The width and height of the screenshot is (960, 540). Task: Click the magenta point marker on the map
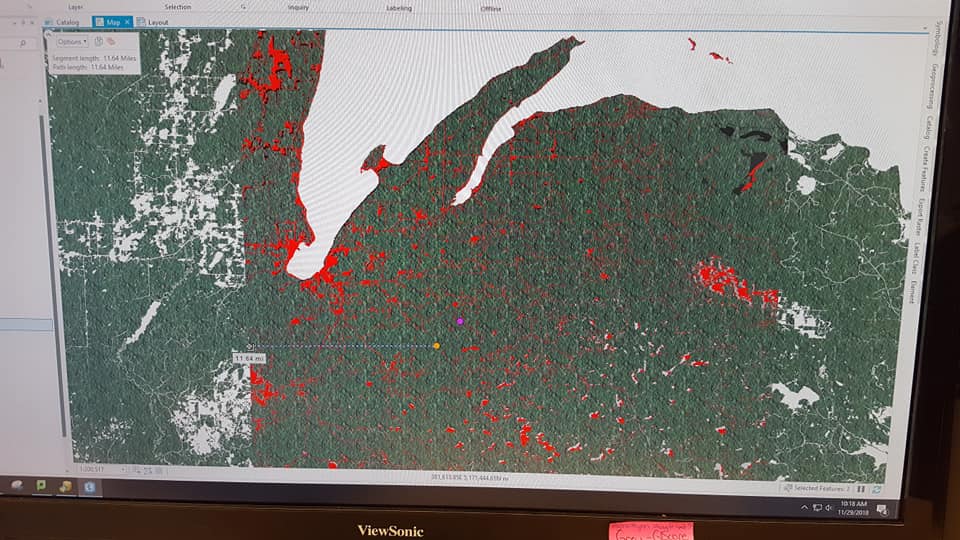click(460, 321)
